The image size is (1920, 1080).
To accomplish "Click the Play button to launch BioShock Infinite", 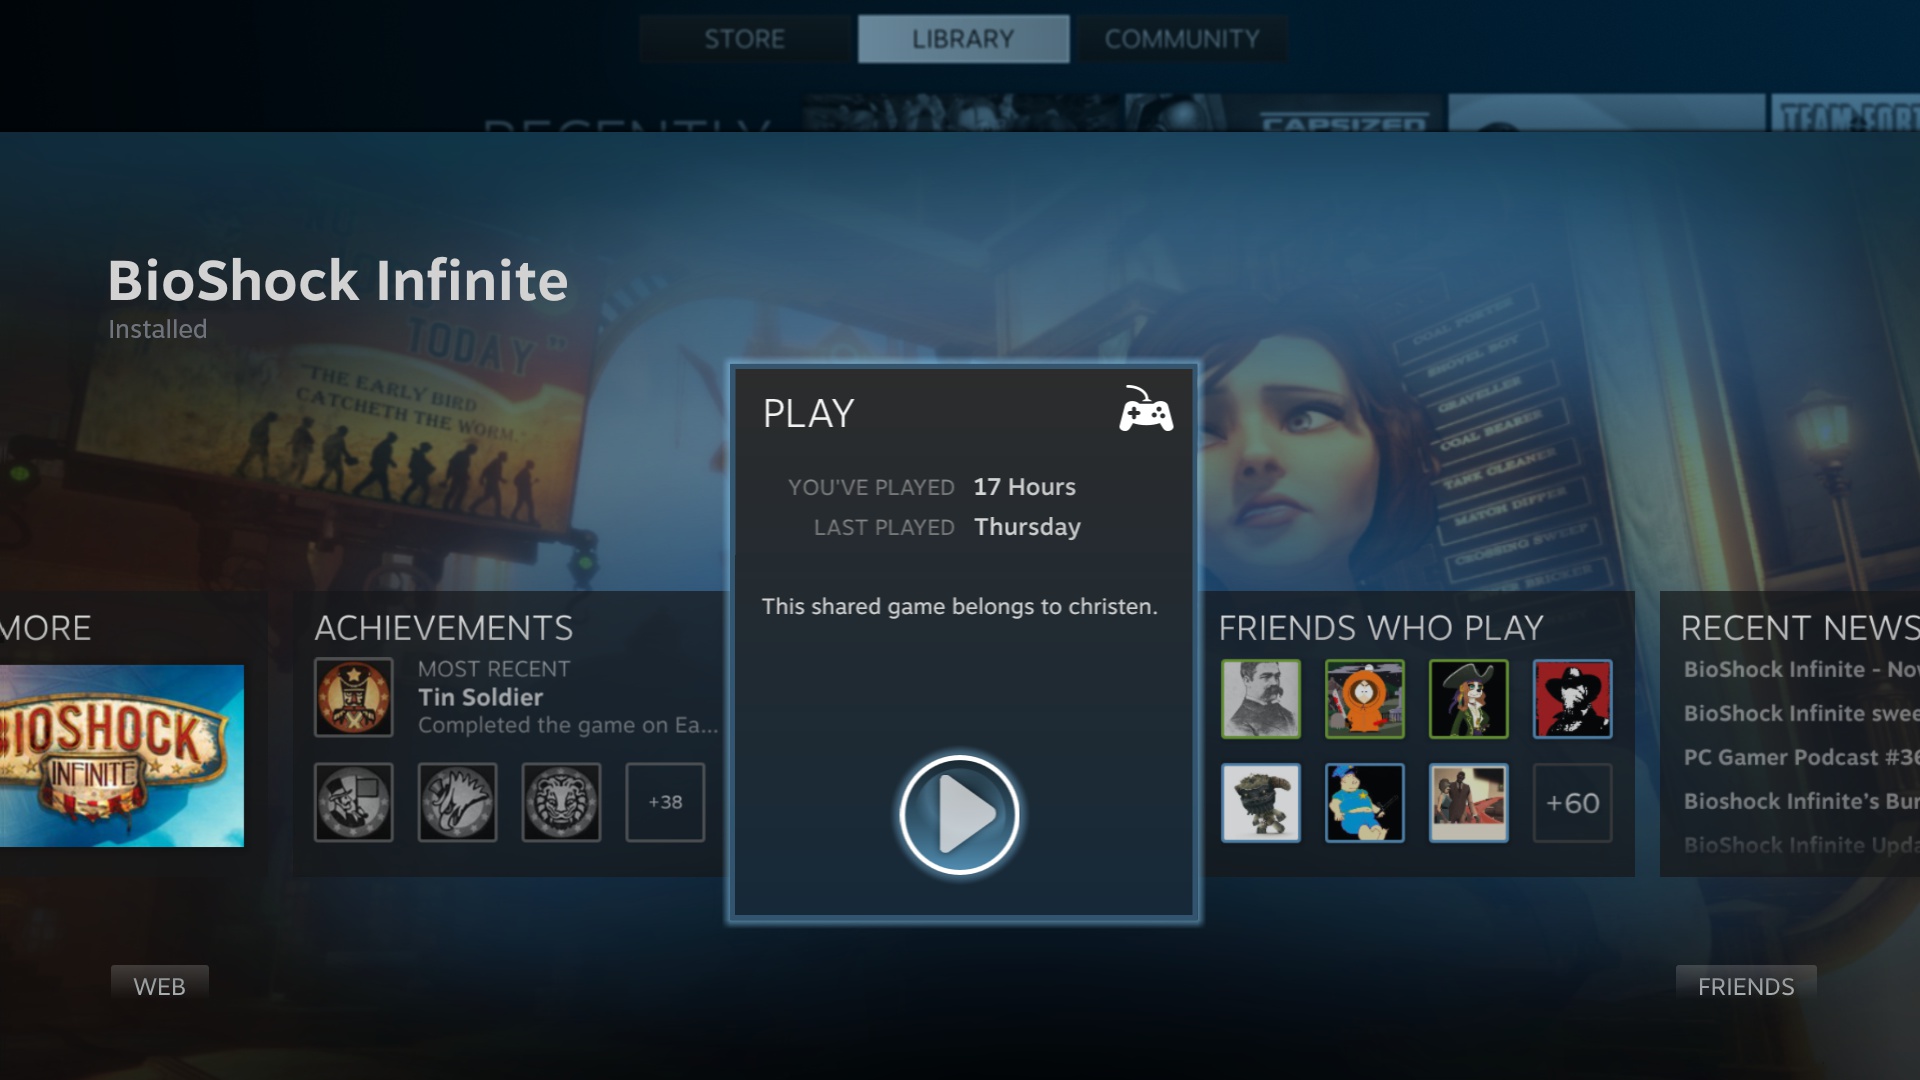I will click(x=961, y=814).
